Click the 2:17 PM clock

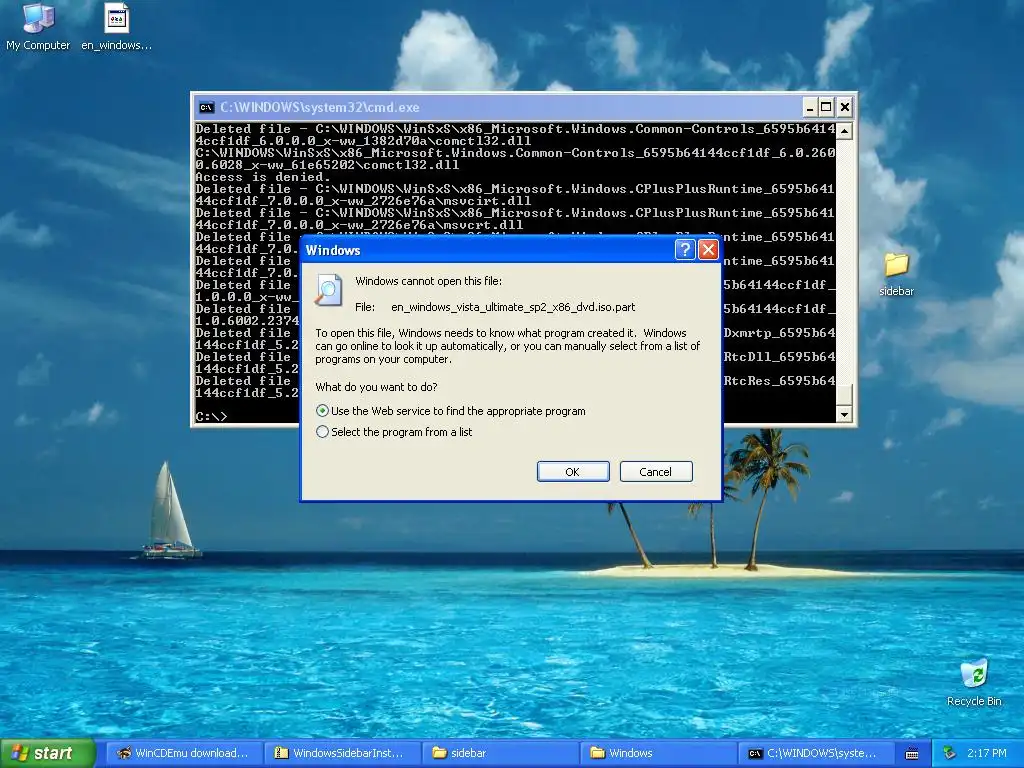point(987,753)
